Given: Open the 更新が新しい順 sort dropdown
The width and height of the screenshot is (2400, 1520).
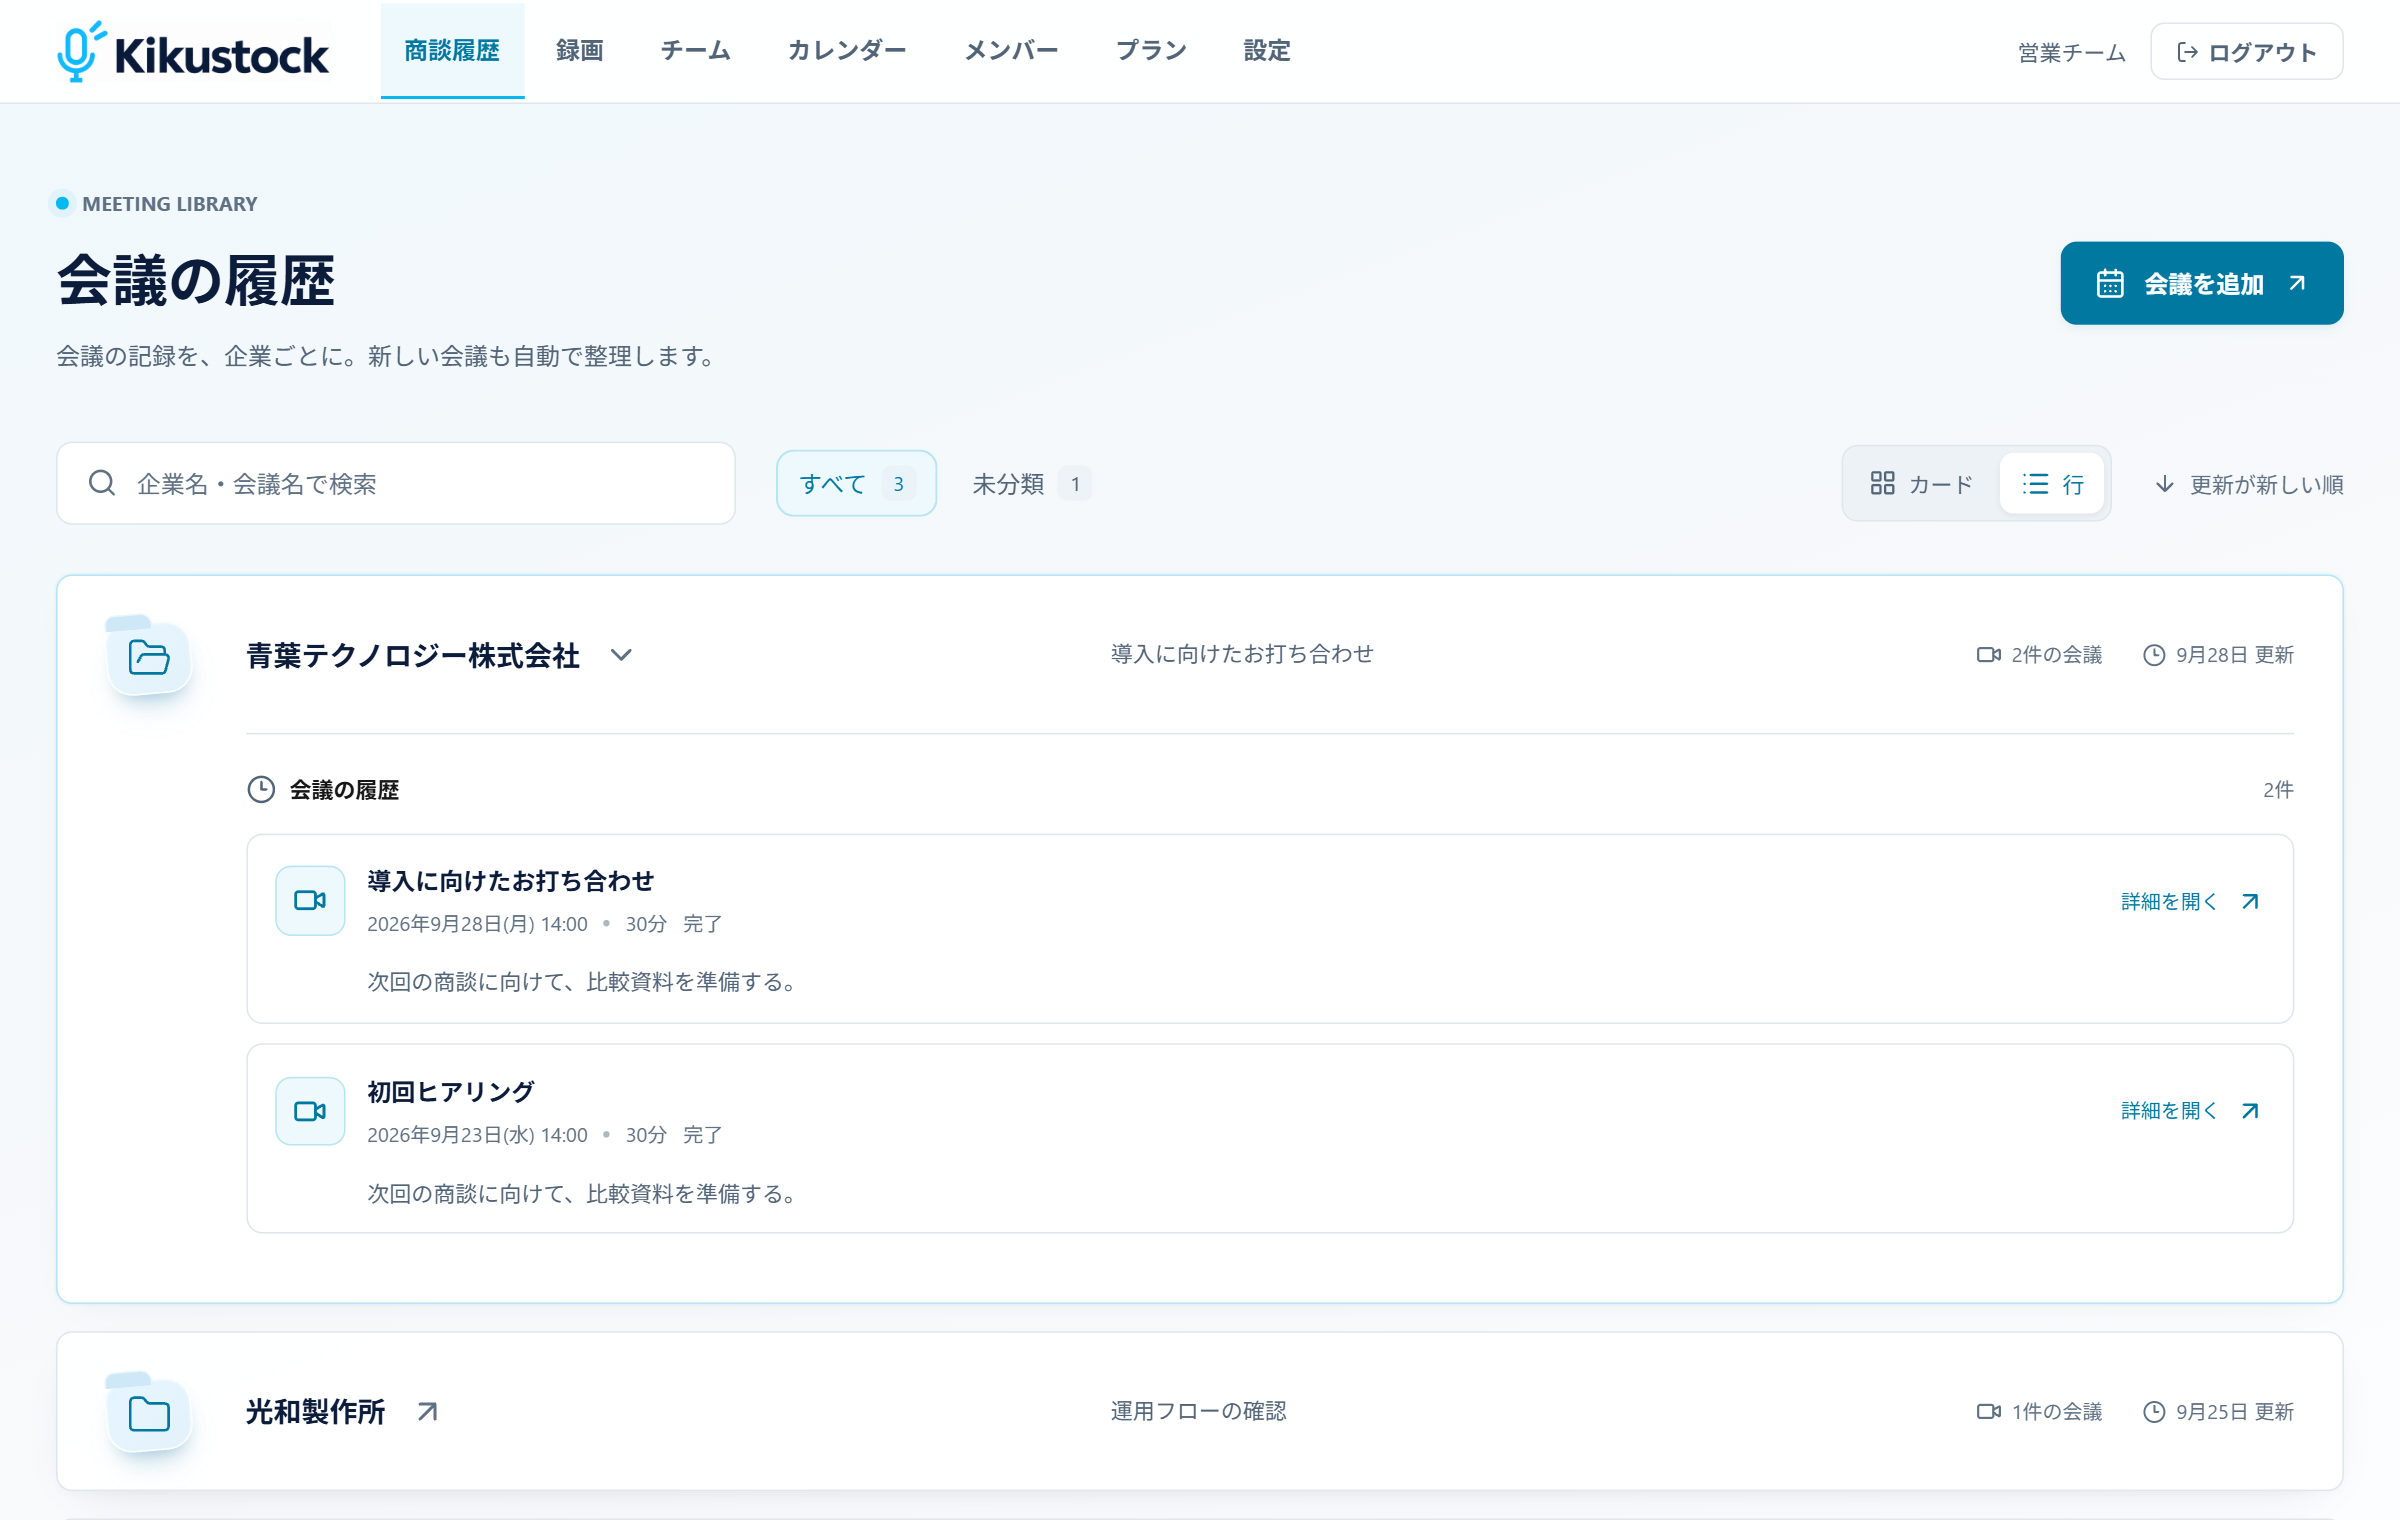Looking at the screenshot, I should tap(2248, 484).
